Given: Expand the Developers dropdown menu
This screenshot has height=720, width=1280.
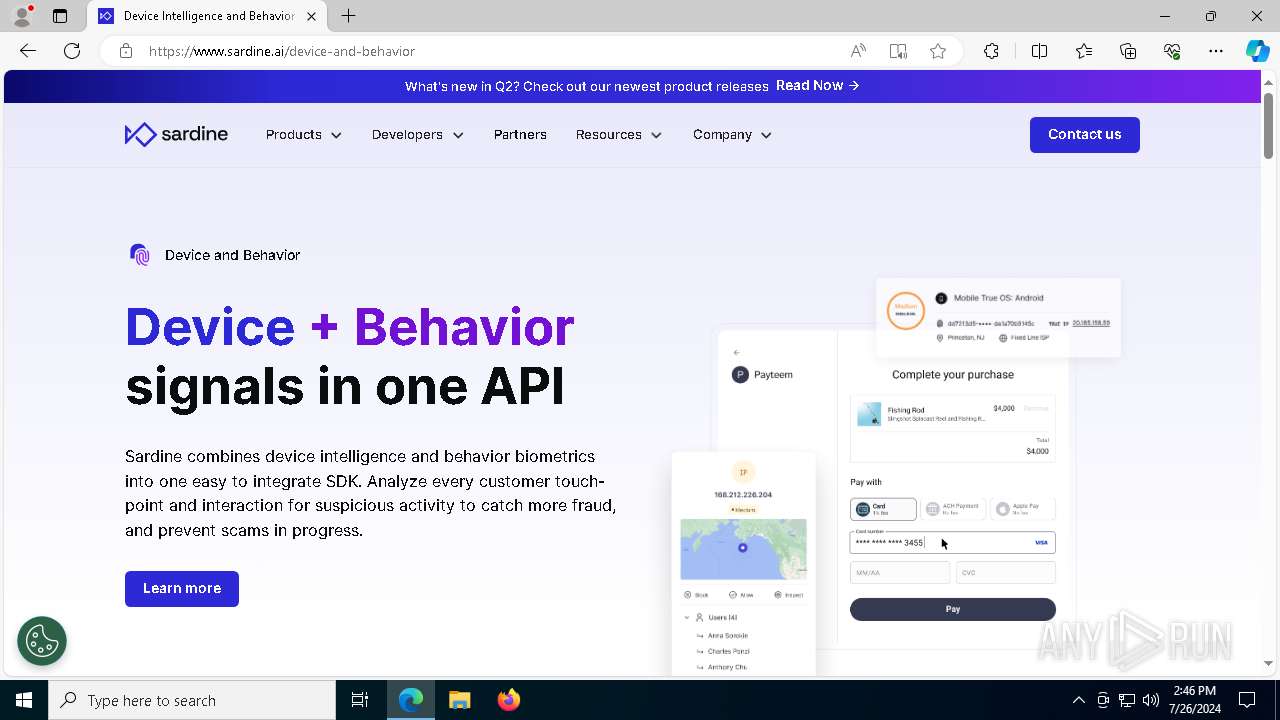Looking at the screenshot, I should tap(418, 134).
